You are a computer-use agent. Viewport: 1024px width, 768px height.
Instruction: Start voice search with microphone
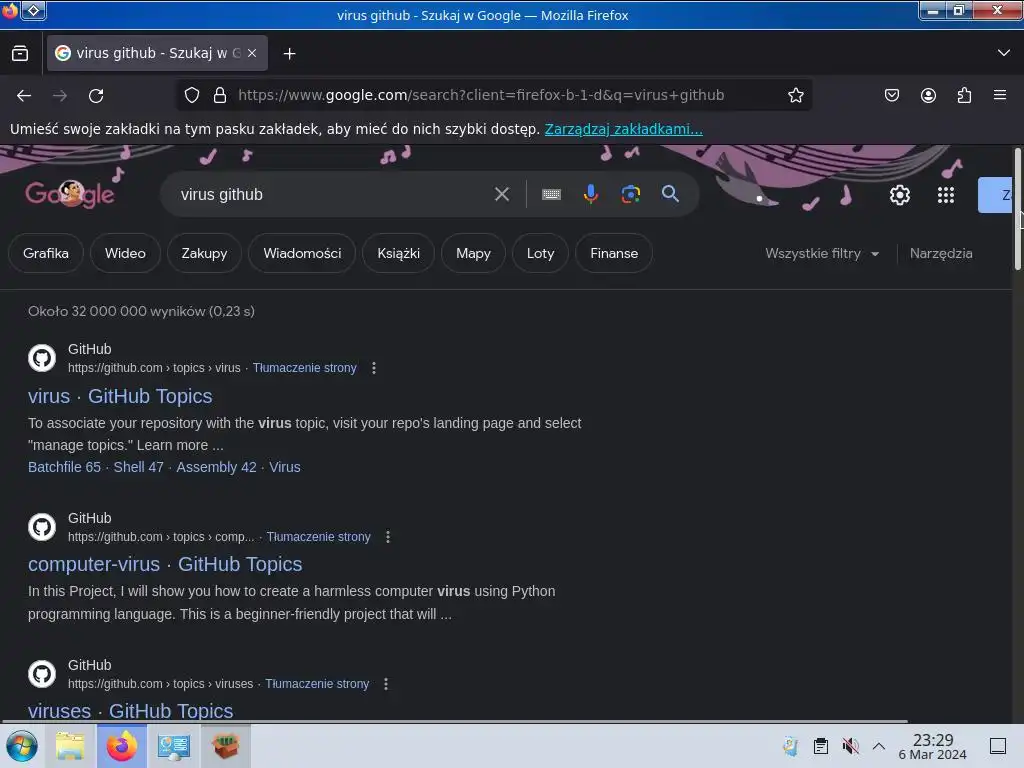pyautogui.click(x=590, y=194)
